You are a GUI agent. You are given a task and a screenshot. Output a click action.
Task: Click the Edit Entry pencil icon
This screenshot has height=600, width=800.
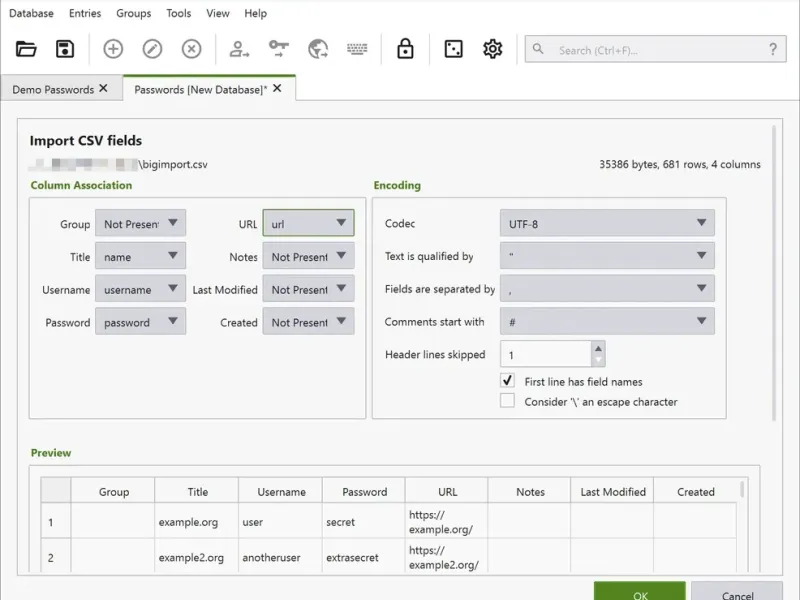(x=152, y=49)
